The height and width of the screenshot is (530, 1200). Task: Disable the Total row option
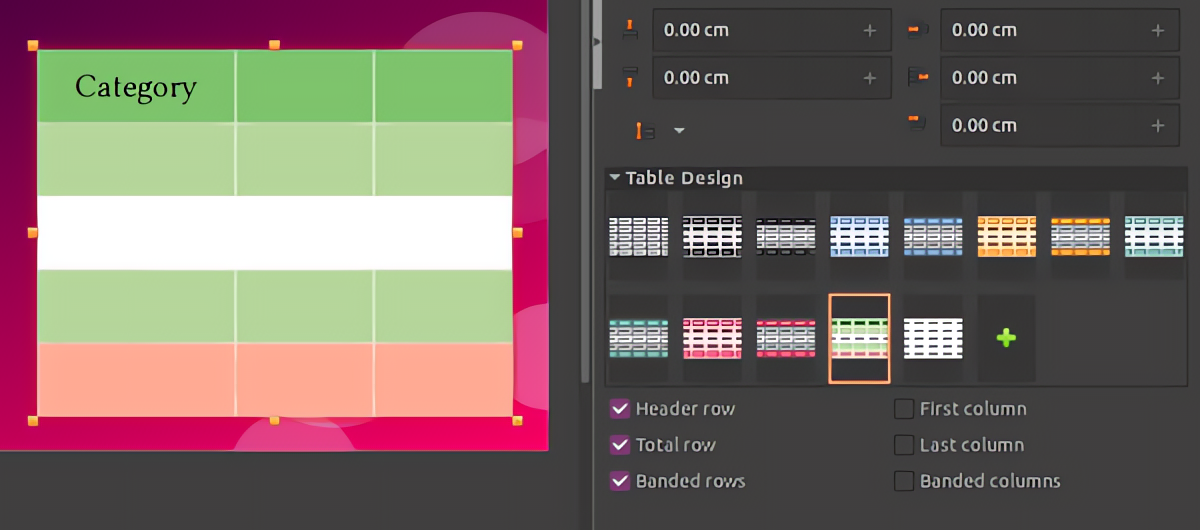pyautogui.click(x=620, y=445)
